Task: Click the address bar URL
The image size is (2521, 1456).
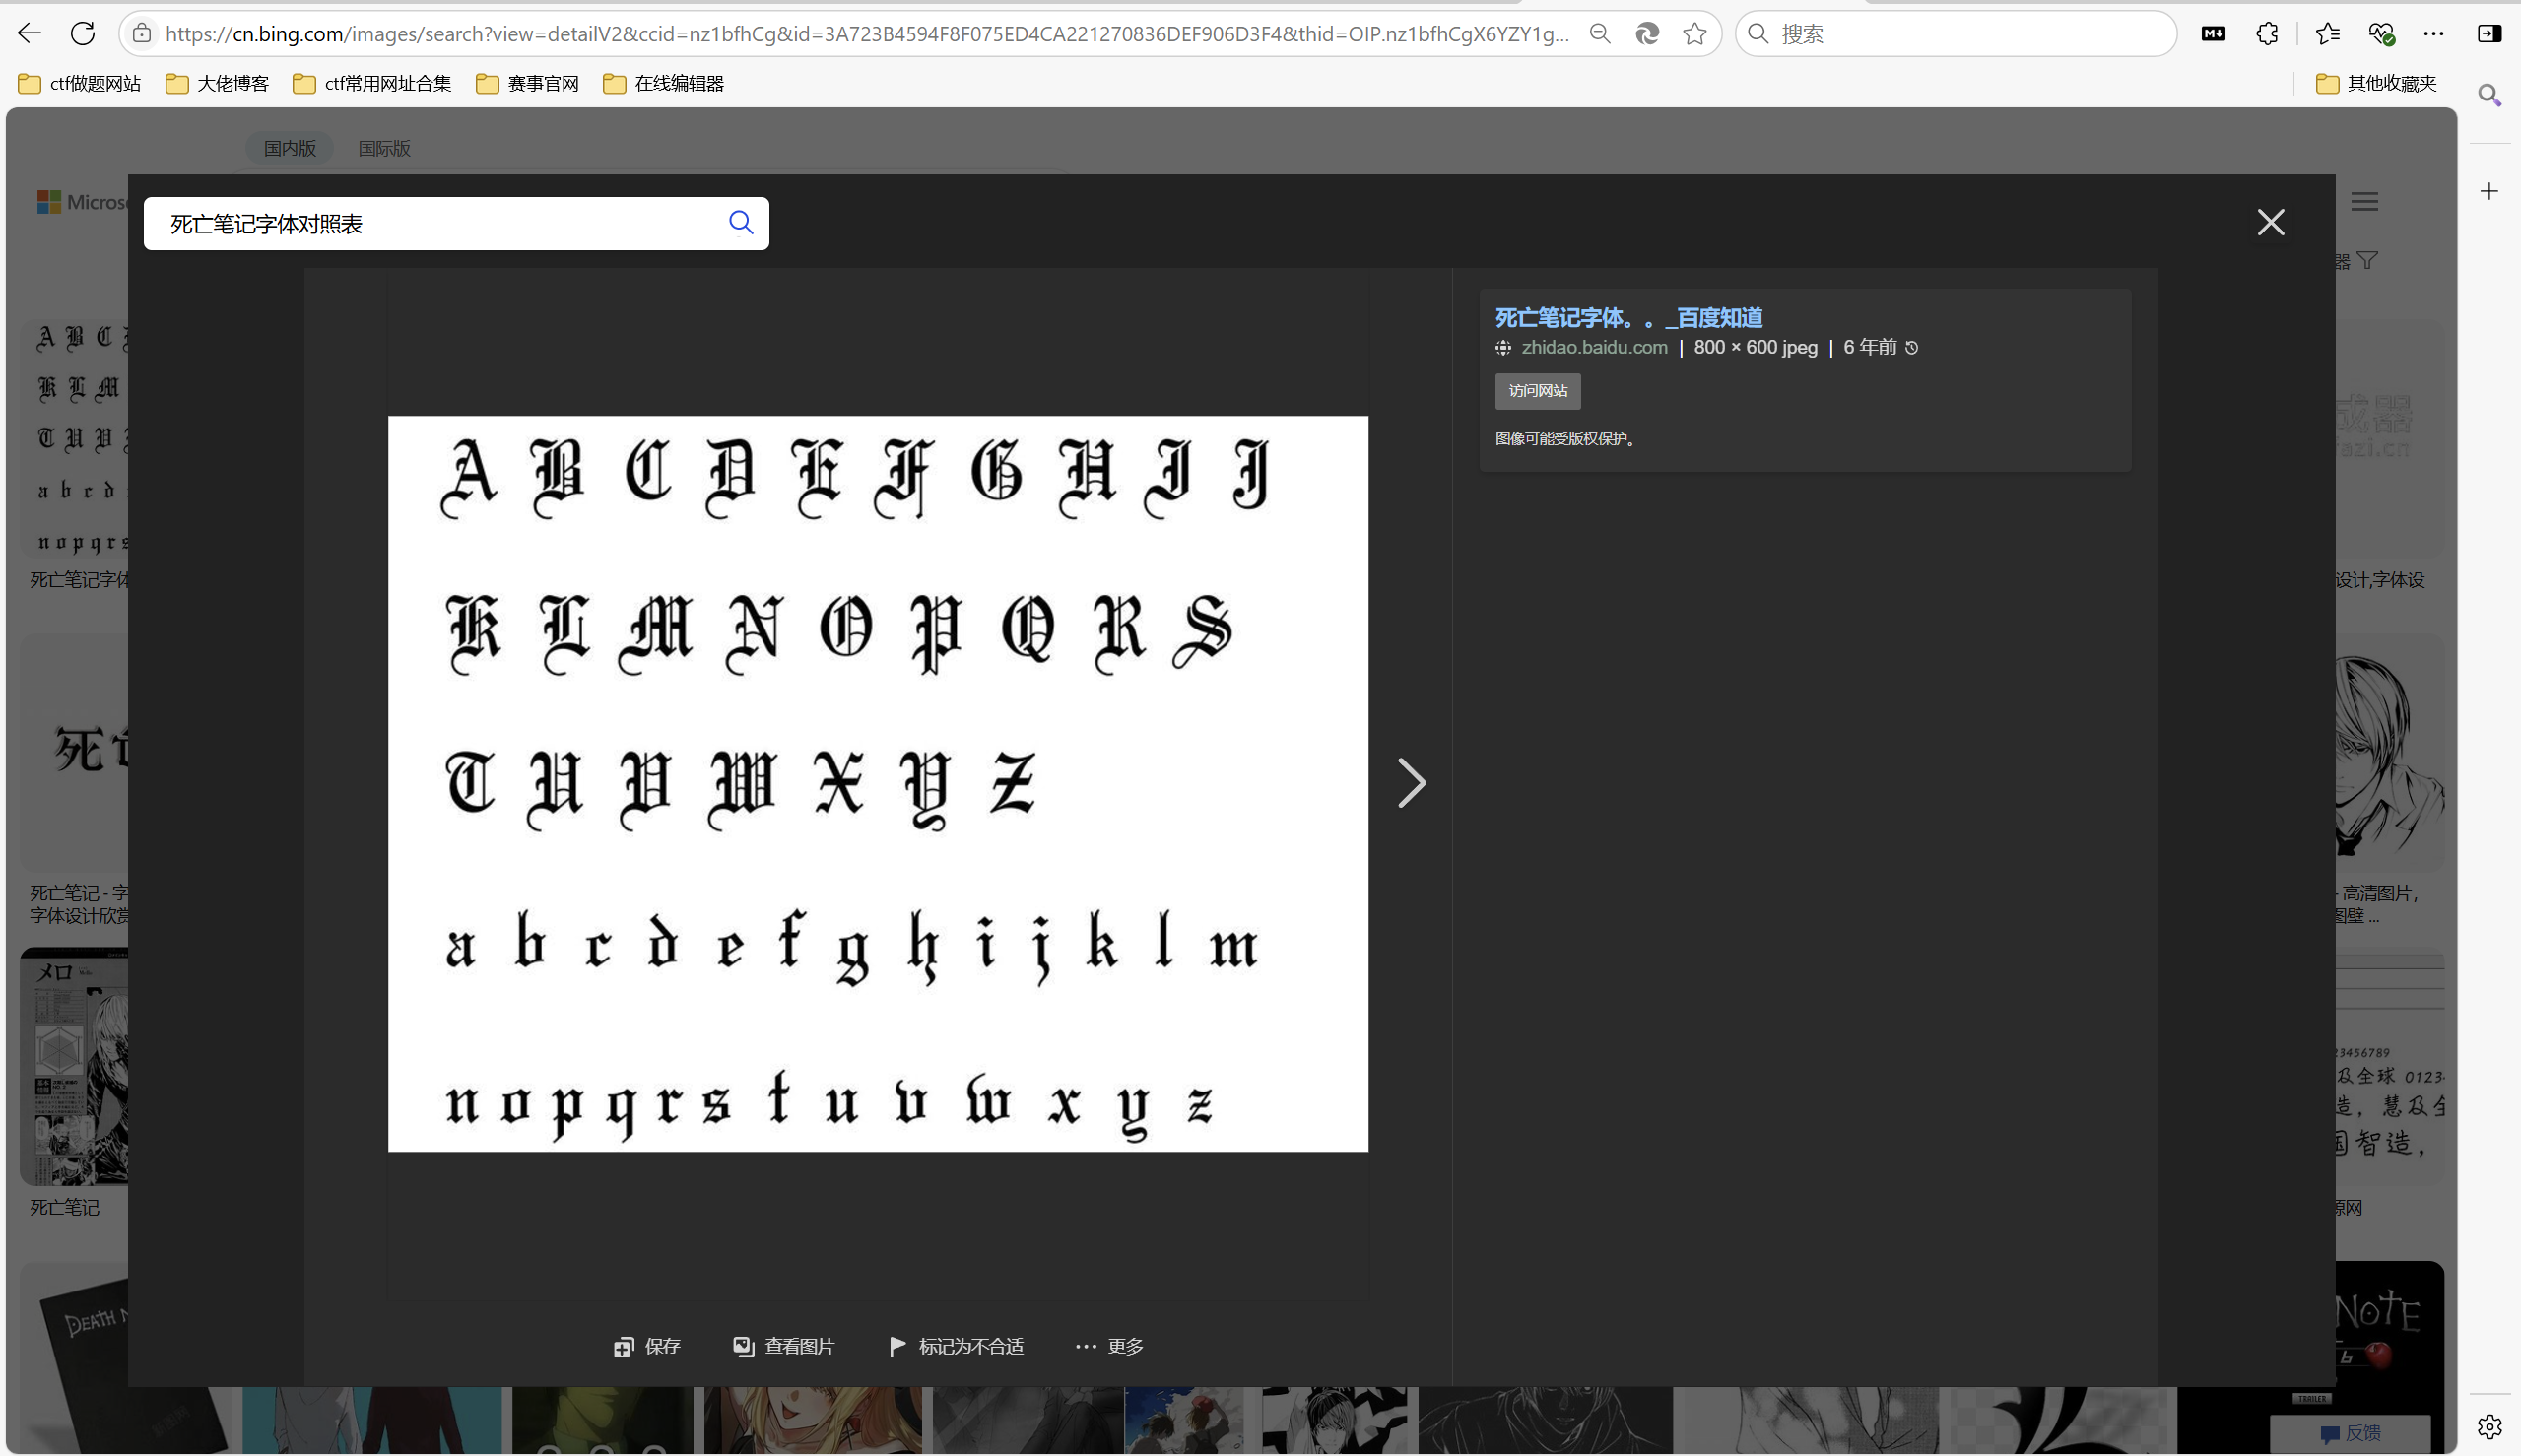Action: [x=866, y=34]
